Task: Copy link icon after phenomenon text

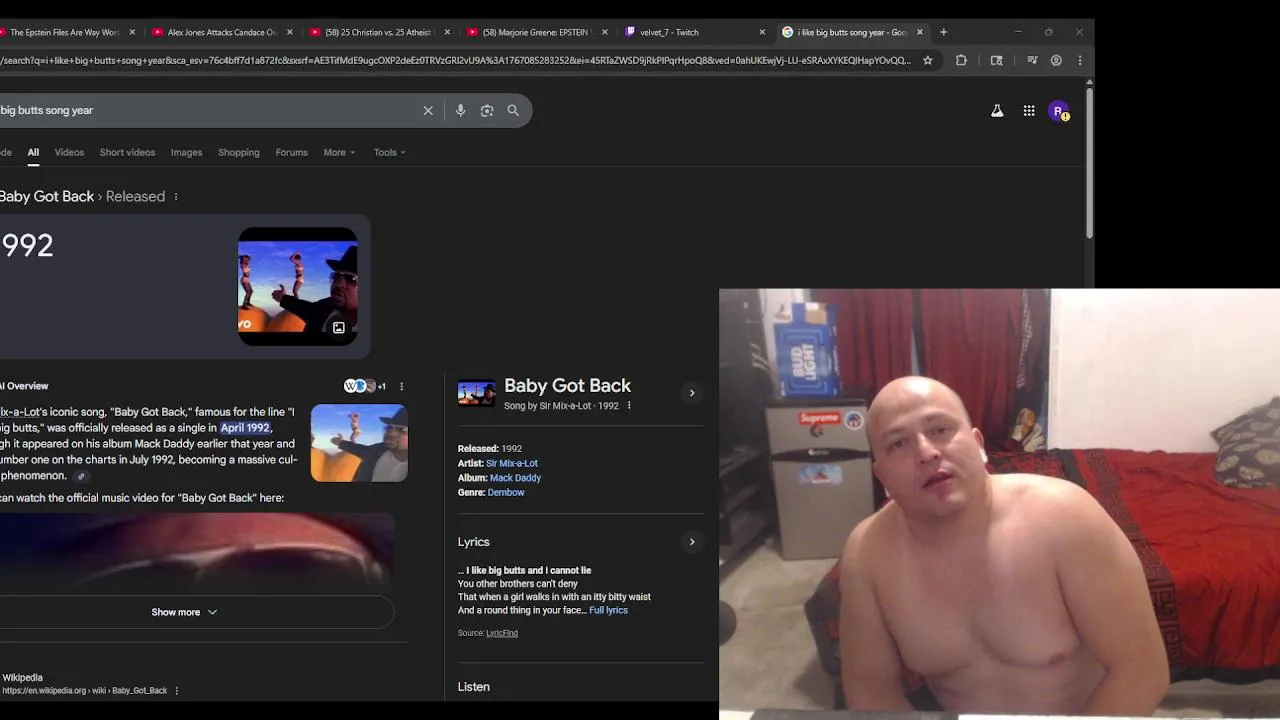Action: (x=81, y=476)
